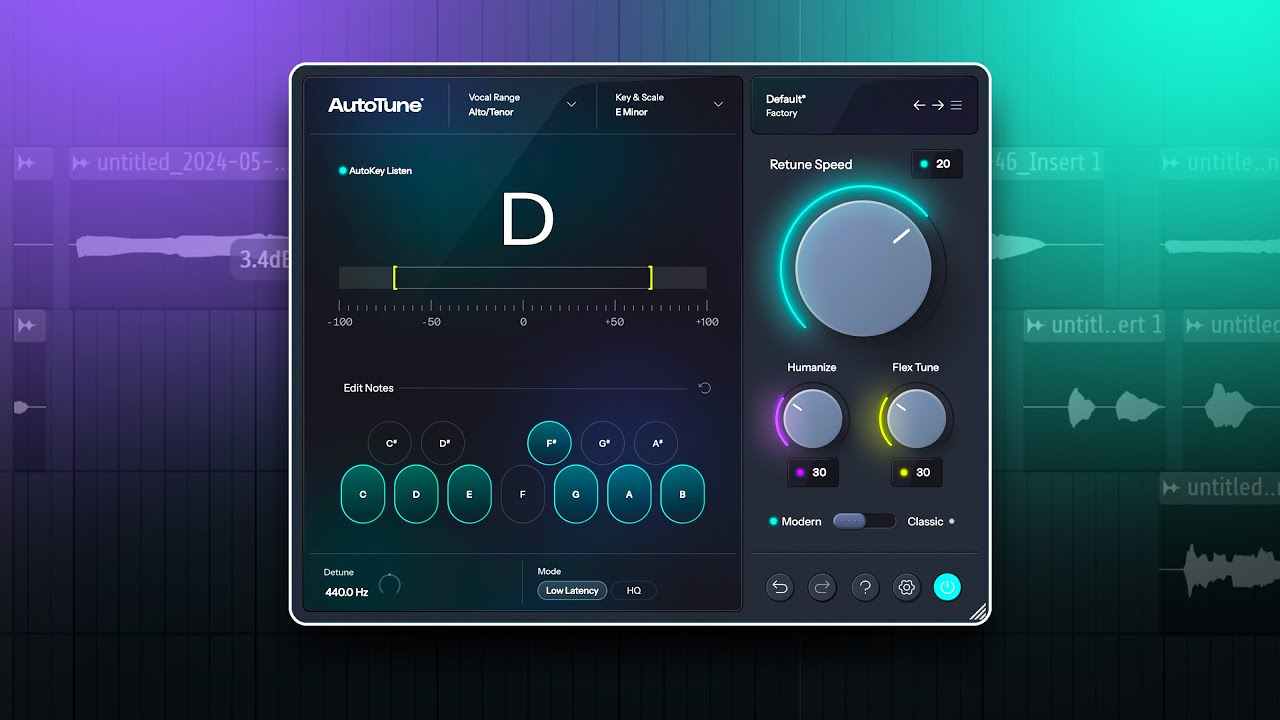Open the settings gear
The height and width of the screenshot is (720, 1280).
tap(906, 588)
